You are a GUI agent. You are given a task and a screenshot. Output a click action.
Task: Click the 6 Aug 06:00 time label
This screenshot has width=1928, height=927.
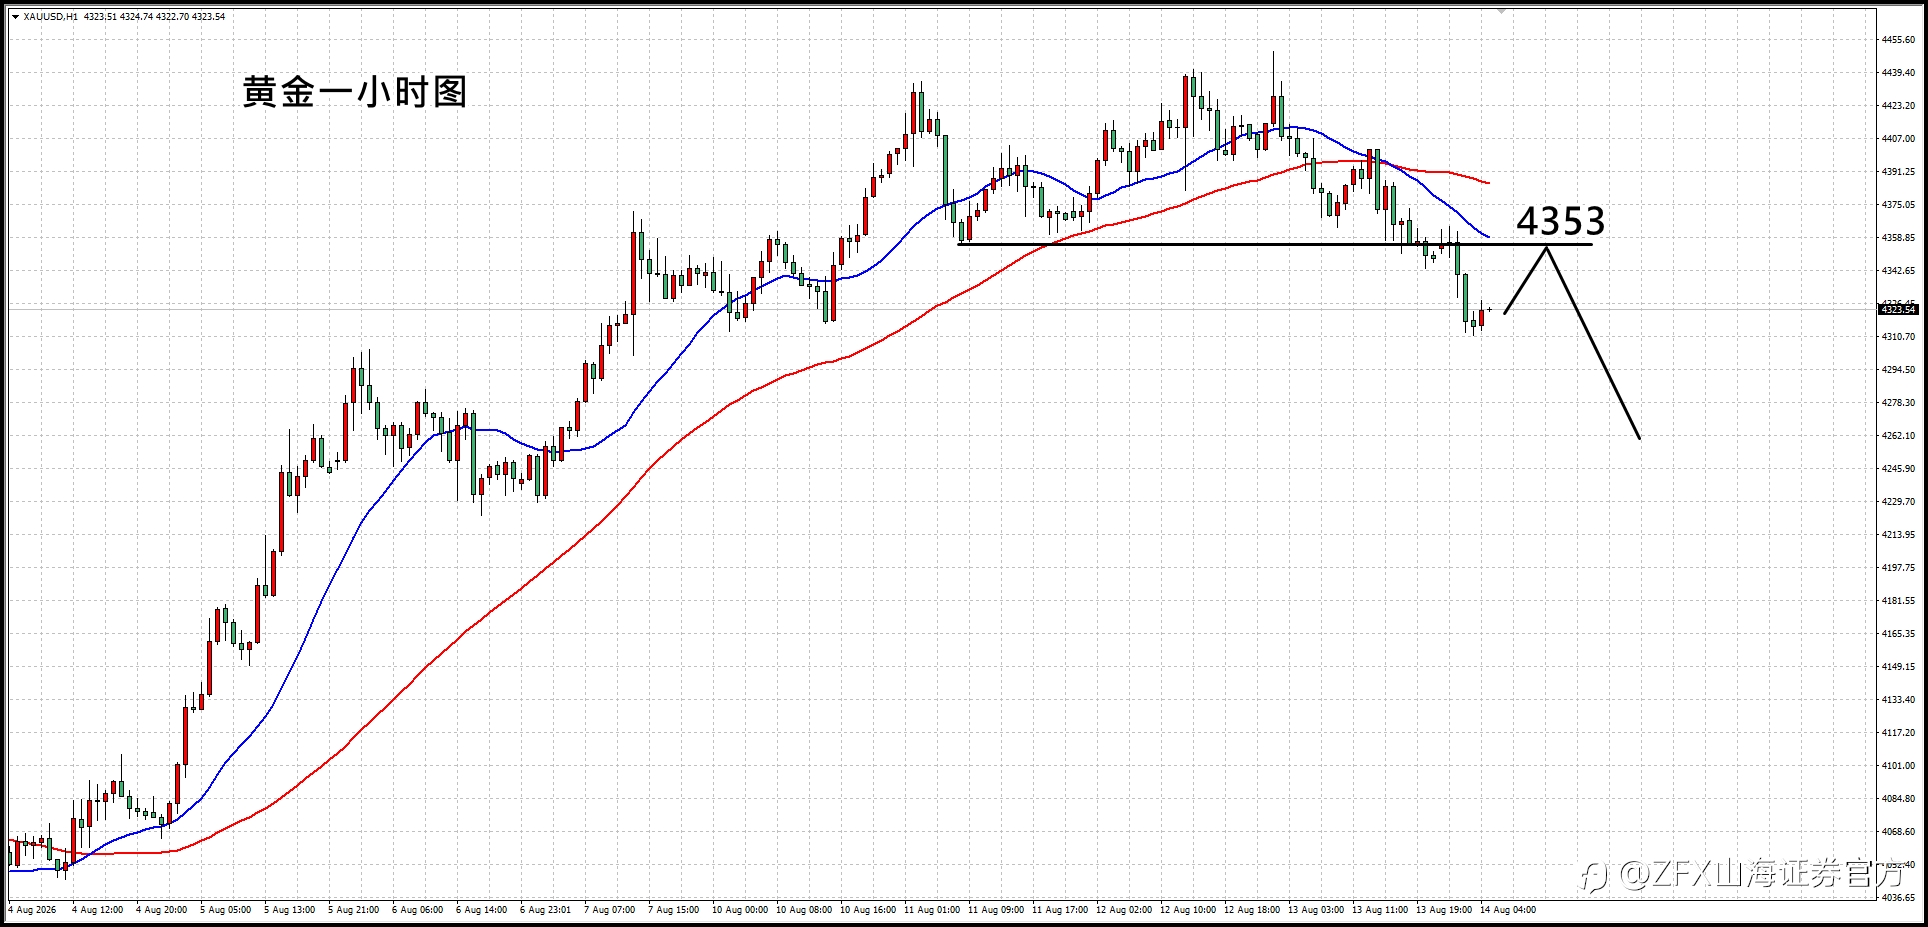coord(418,910)
